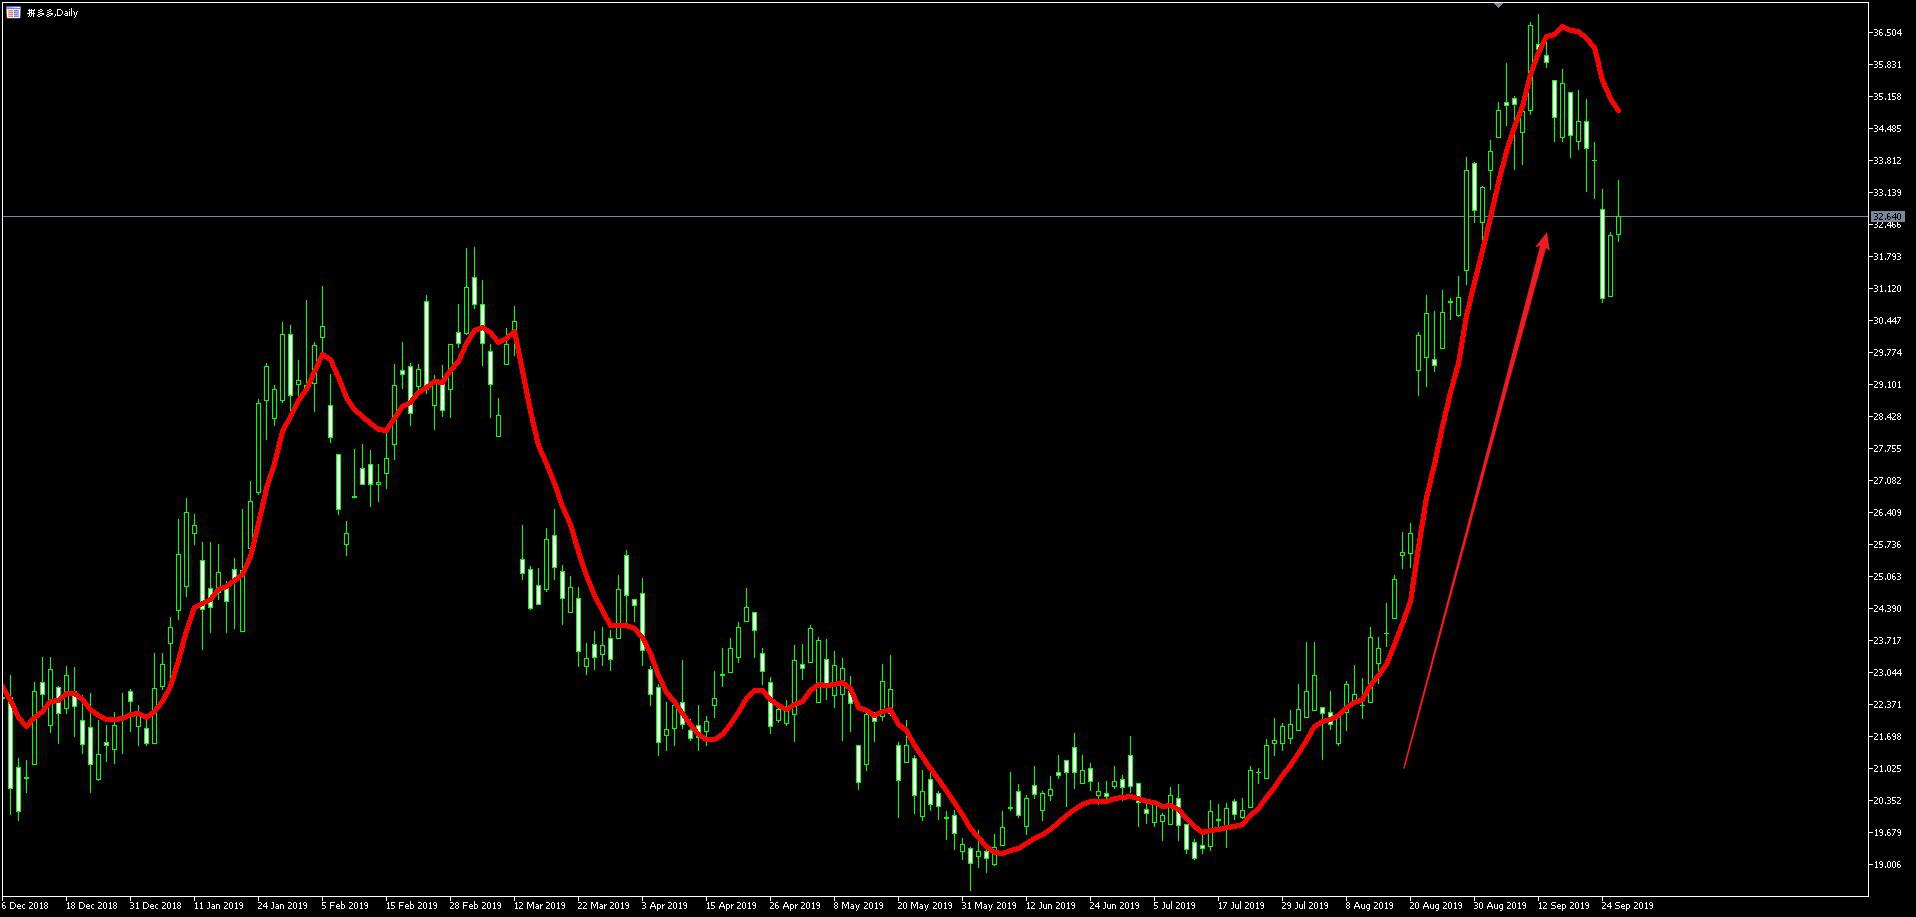Click the '8 Aug 2019' date label

[1369, 906]
